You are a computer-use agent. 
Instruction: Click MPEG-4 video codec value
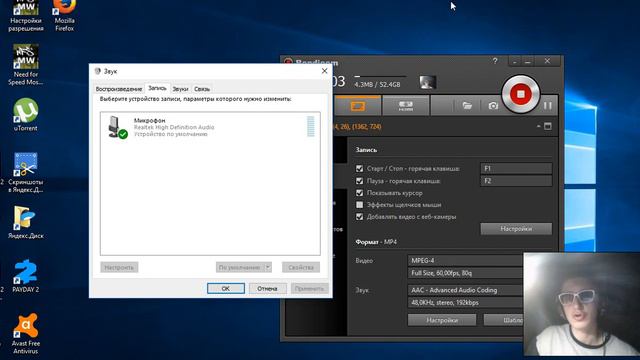465,260
